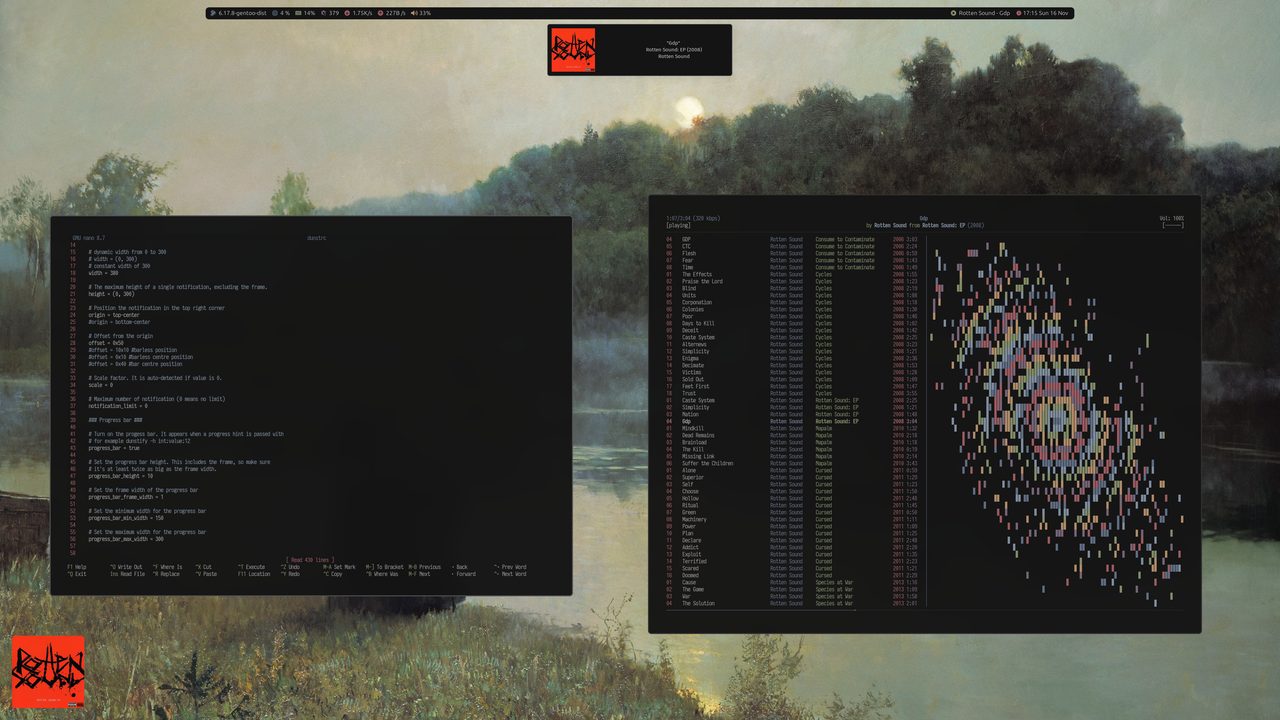This screenshot has height=720, width=1280.
Task: Click the dunstrc filename in nano's title
Action: 317,238
